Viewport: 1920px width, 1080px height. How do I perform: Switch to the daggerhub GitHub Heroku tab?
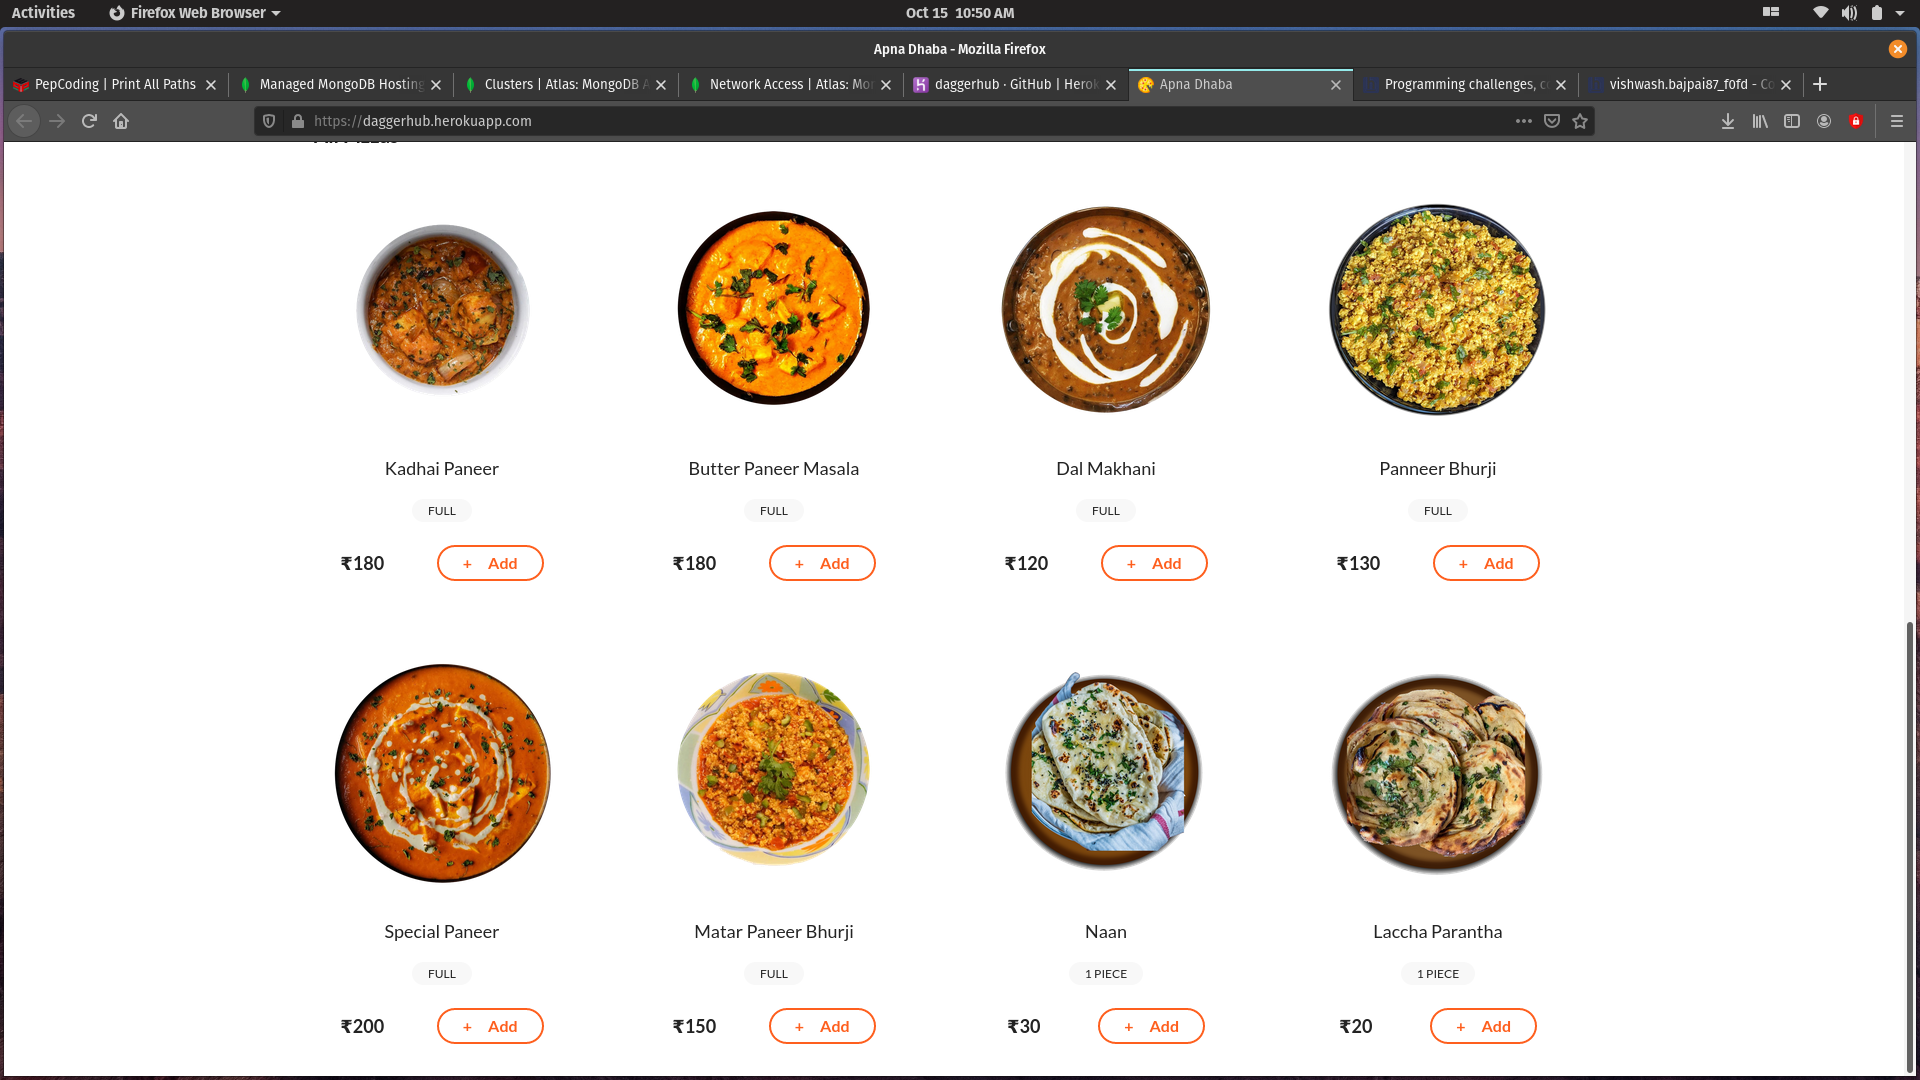click(1015, 85)
